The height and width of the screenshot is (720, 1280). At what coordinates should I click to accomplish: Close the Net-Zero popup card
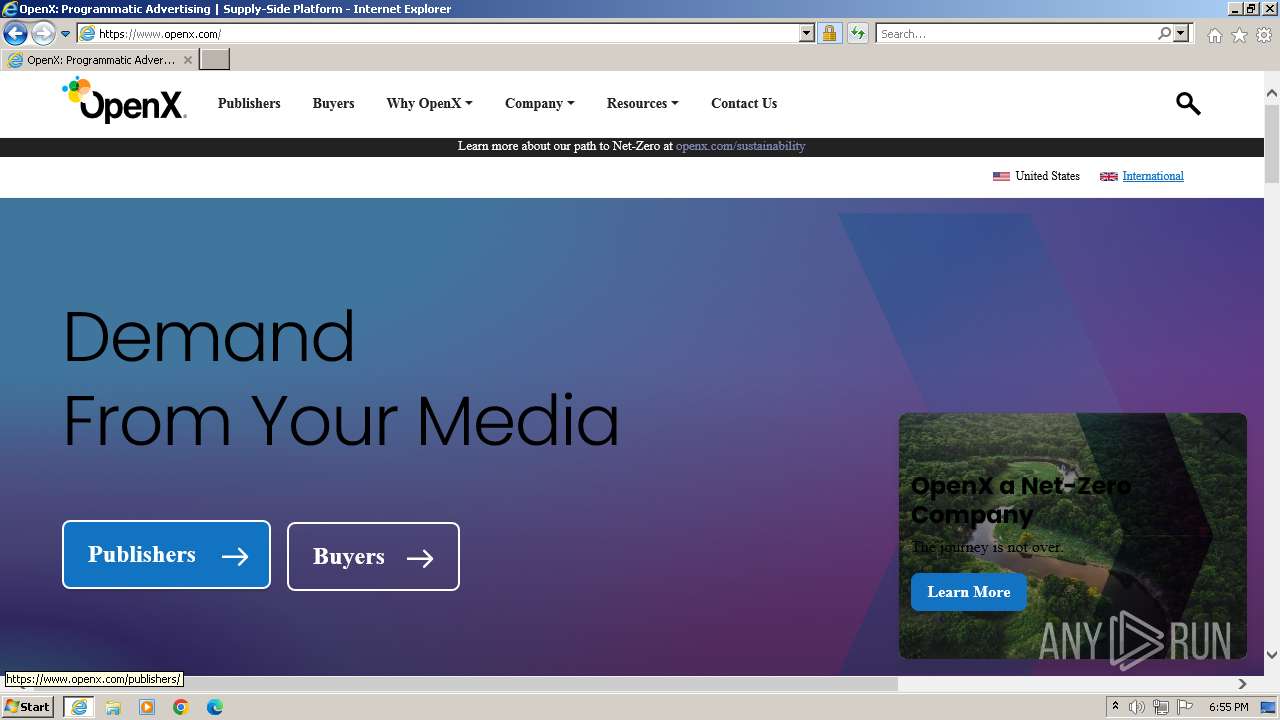1223,437
